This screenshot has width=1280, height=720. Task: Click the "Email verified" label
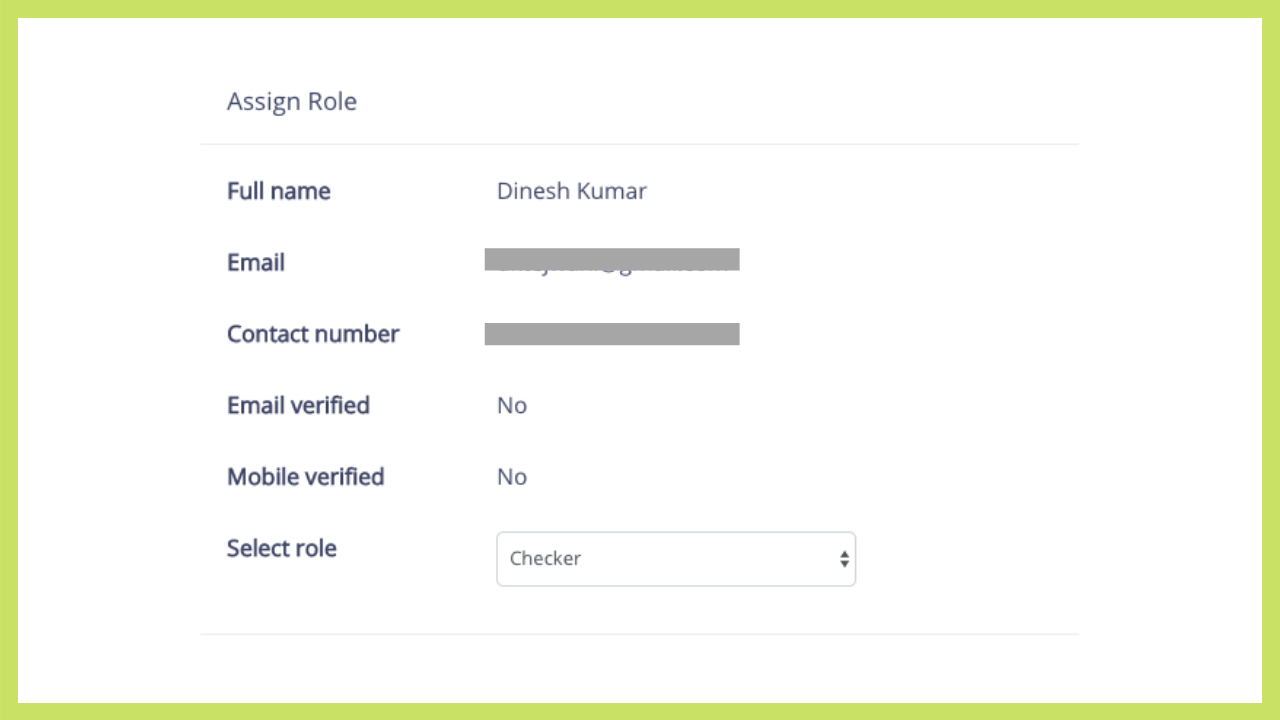point(298,405)
